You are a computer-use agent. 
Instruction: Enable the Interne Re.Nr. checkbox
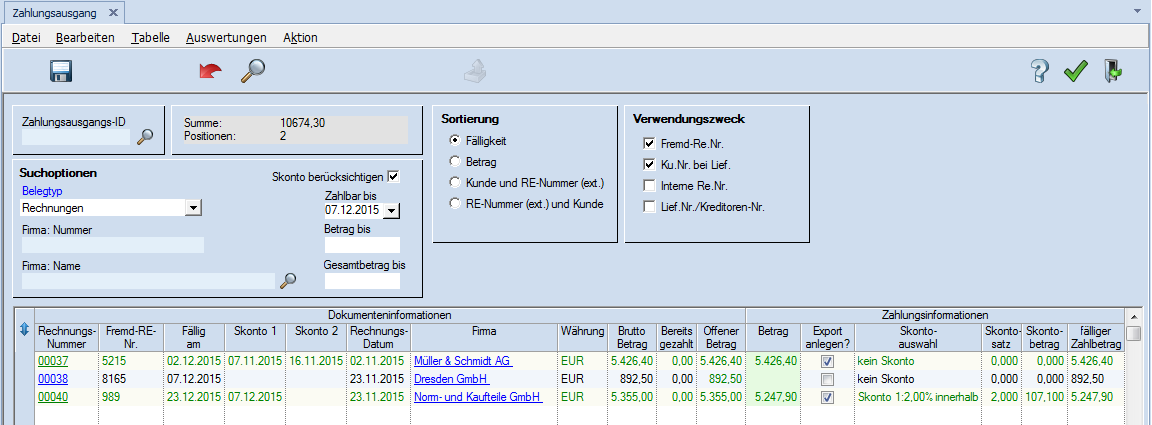649,186
